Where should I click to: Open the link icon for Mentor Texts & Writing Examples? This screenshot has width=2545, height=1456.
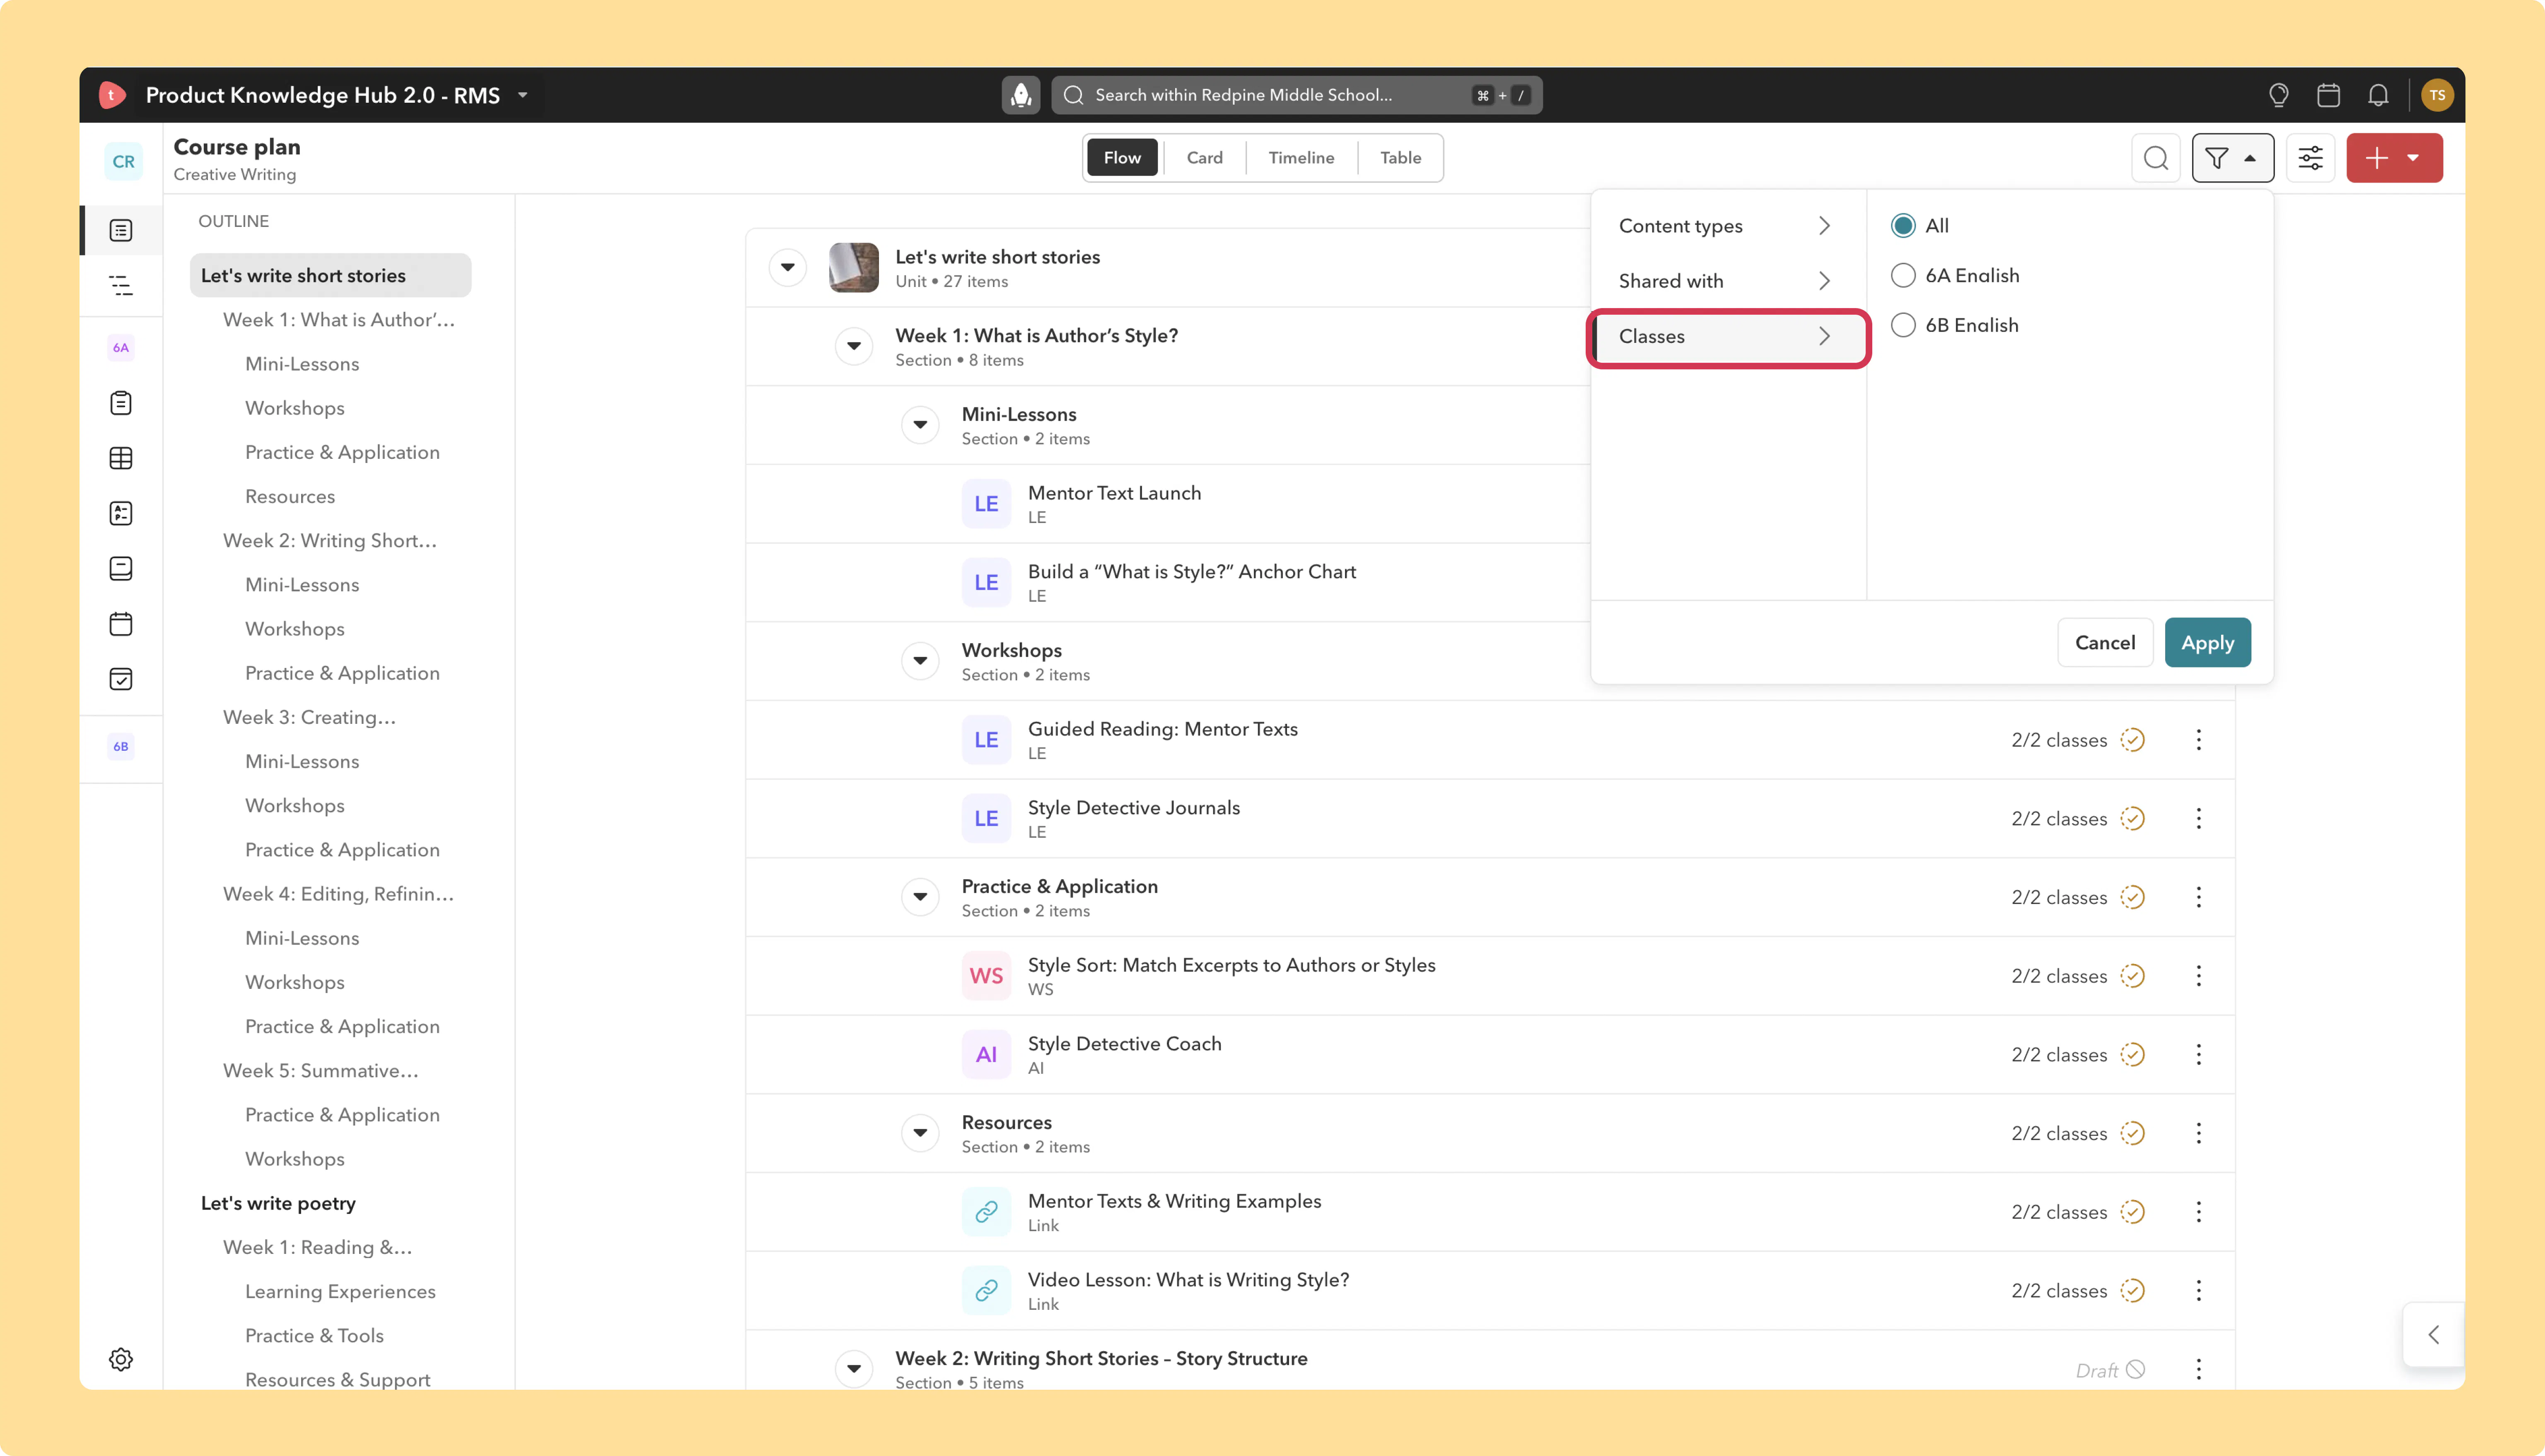pyautogui.click(x=986, y=1212)
